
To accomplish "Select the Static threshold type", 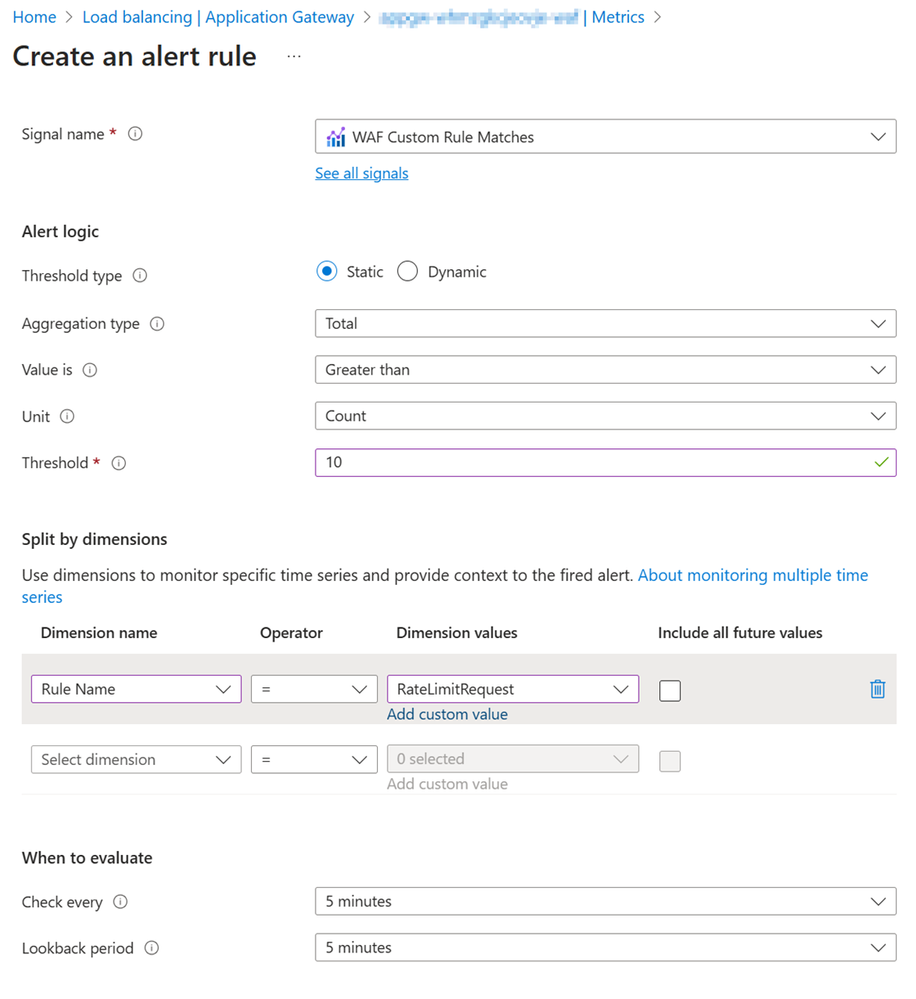I will coord(327,272).
